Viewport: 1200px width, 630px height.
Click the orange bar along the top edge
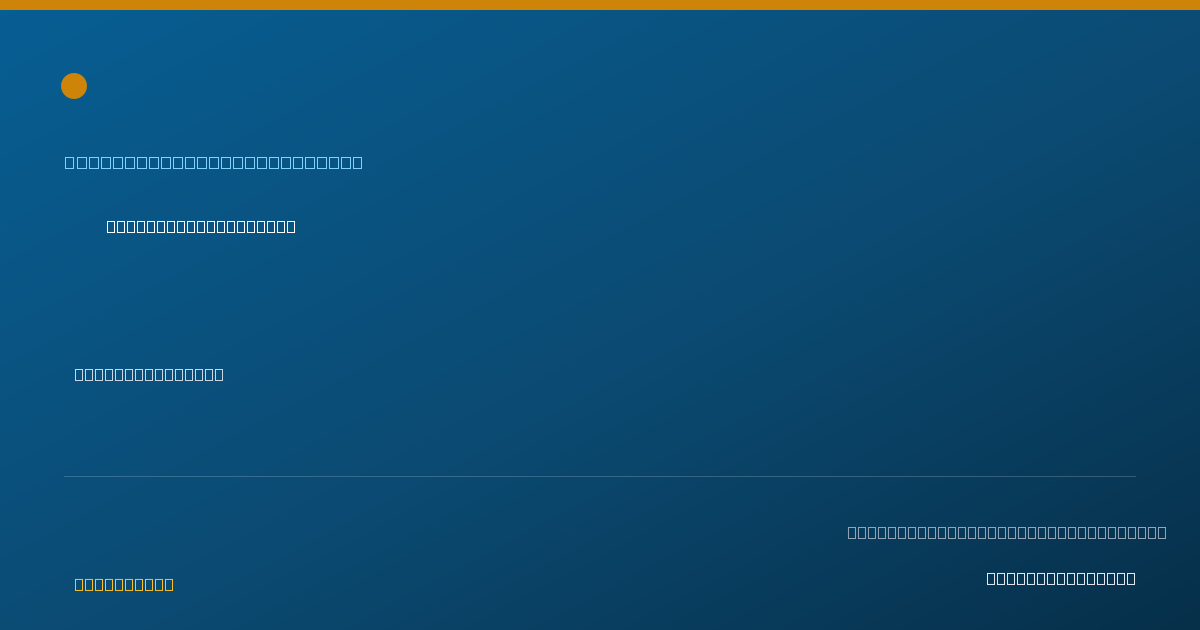pyautogui.click(x=600, y=5)
